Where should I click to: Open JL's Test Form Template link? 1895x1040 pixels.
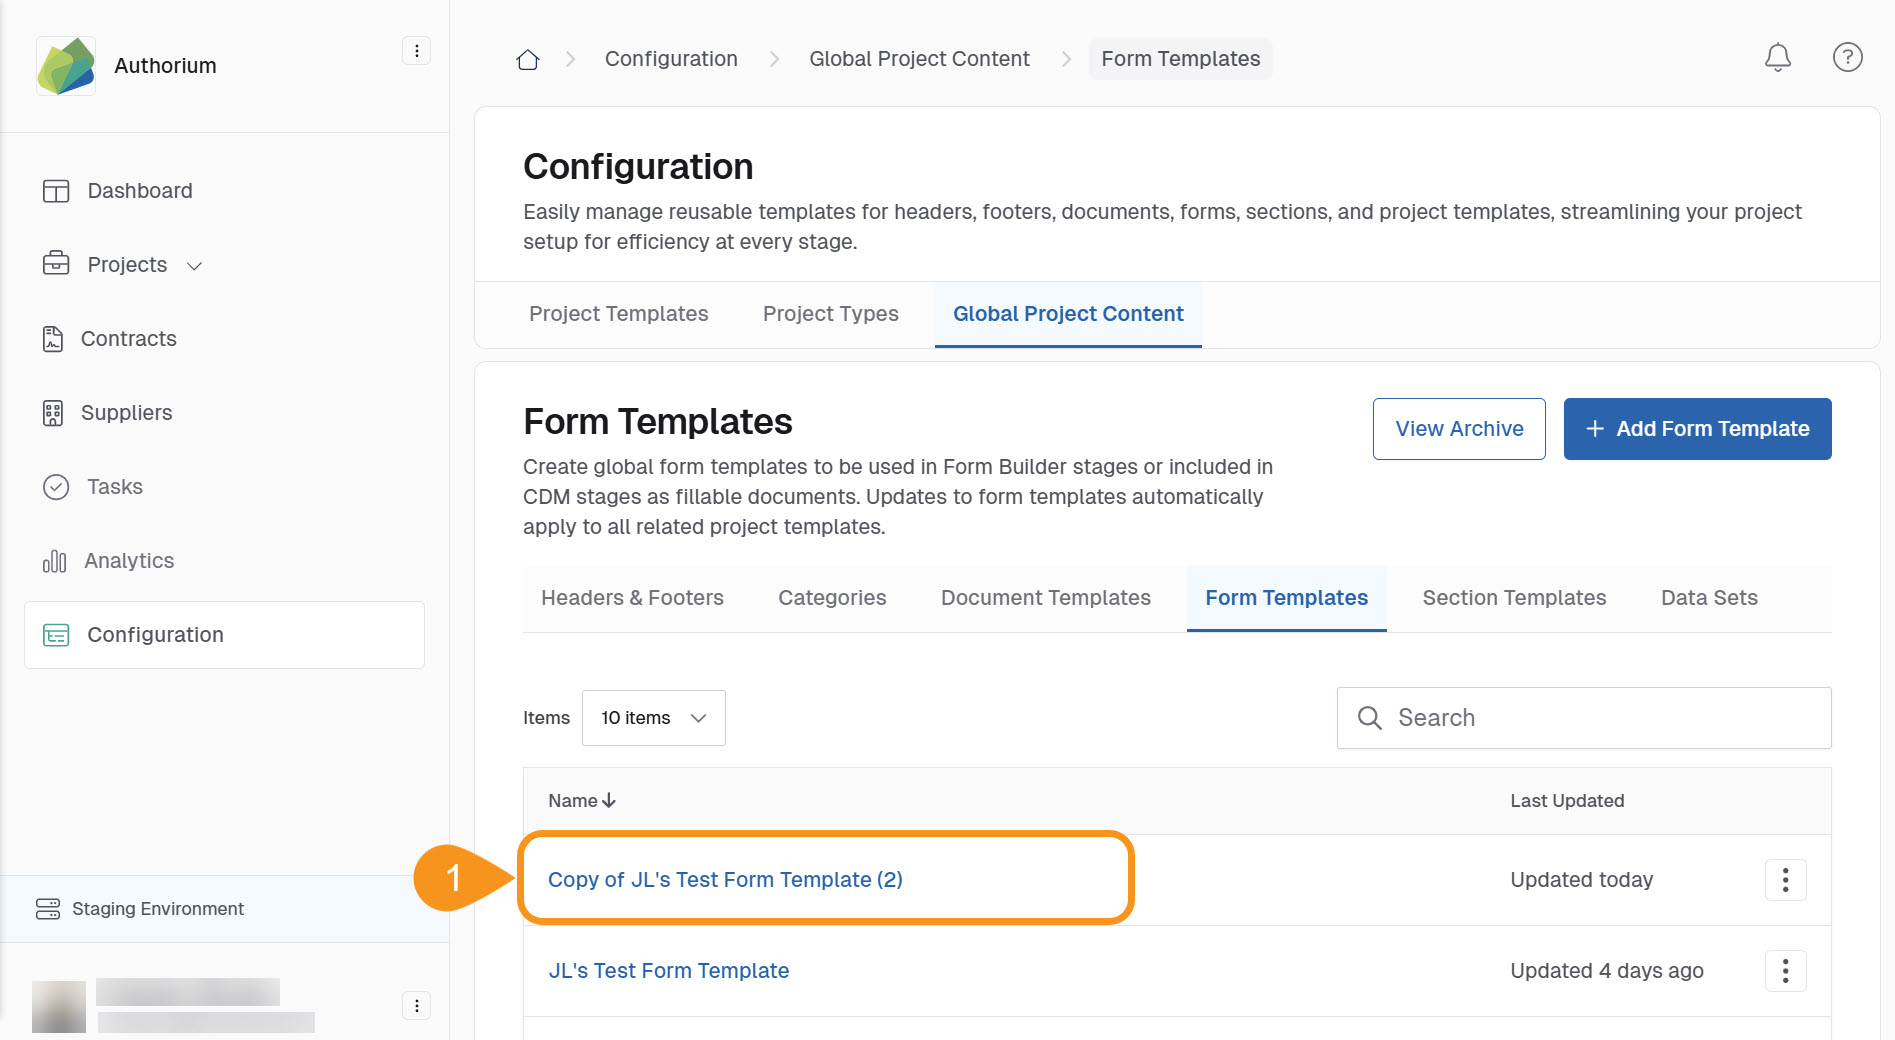[x=669, y=970]
